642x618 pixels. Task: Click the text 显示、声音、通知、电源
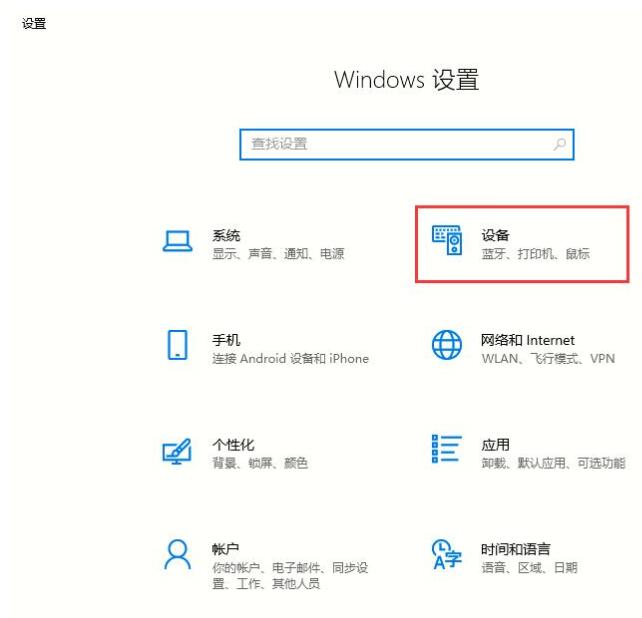tap(278, 254)
